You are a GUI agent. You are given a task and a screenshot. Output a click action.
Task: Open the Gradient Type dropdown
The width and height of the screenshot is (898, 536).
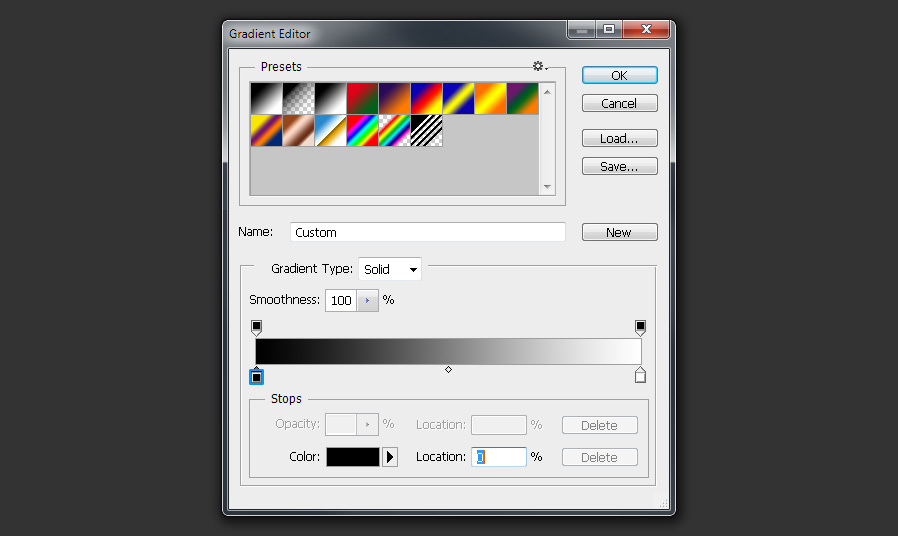[390, 269]
